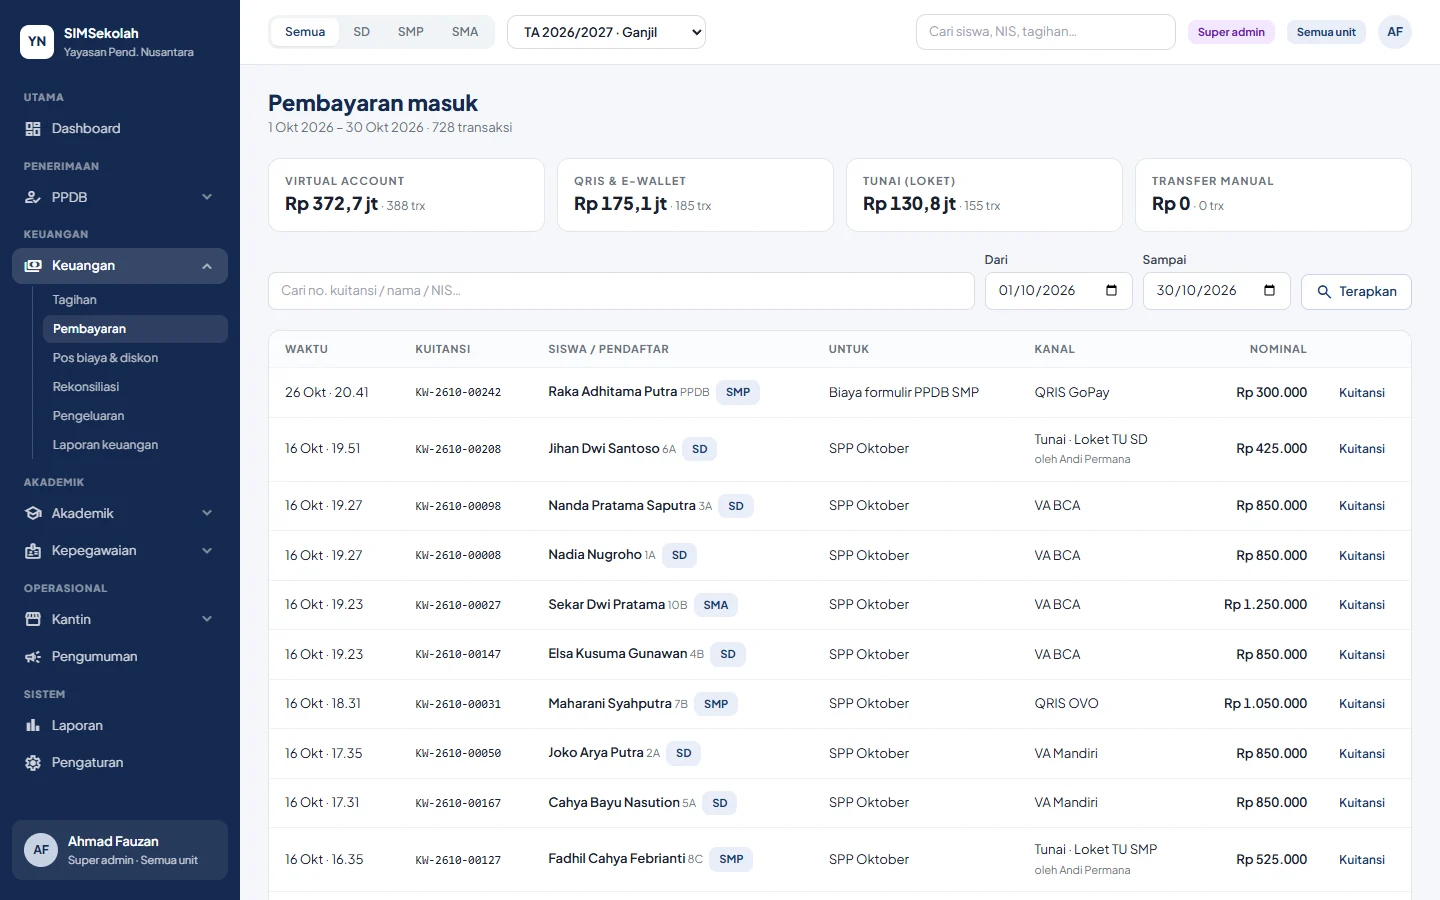
Task: Click the Akademik graduation cap icon
Action: [x=33, y=514]
